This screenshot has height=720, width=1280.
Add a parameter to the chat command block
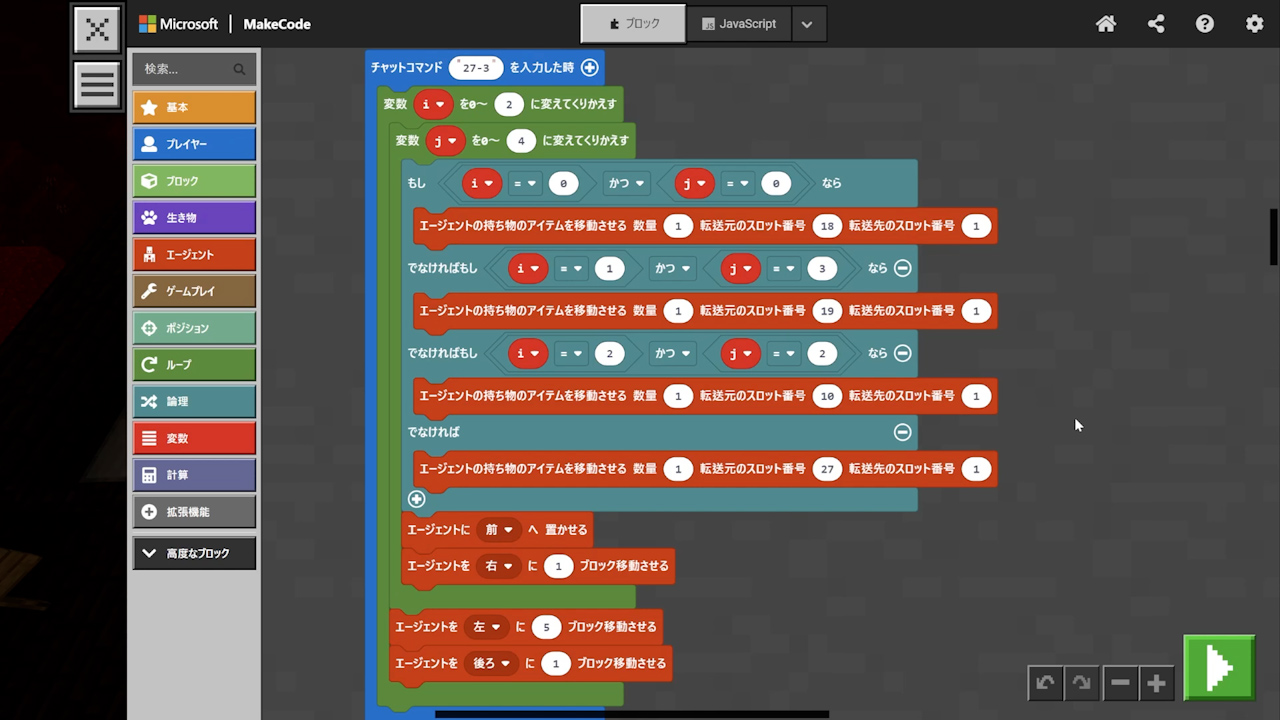coord(590,67)
